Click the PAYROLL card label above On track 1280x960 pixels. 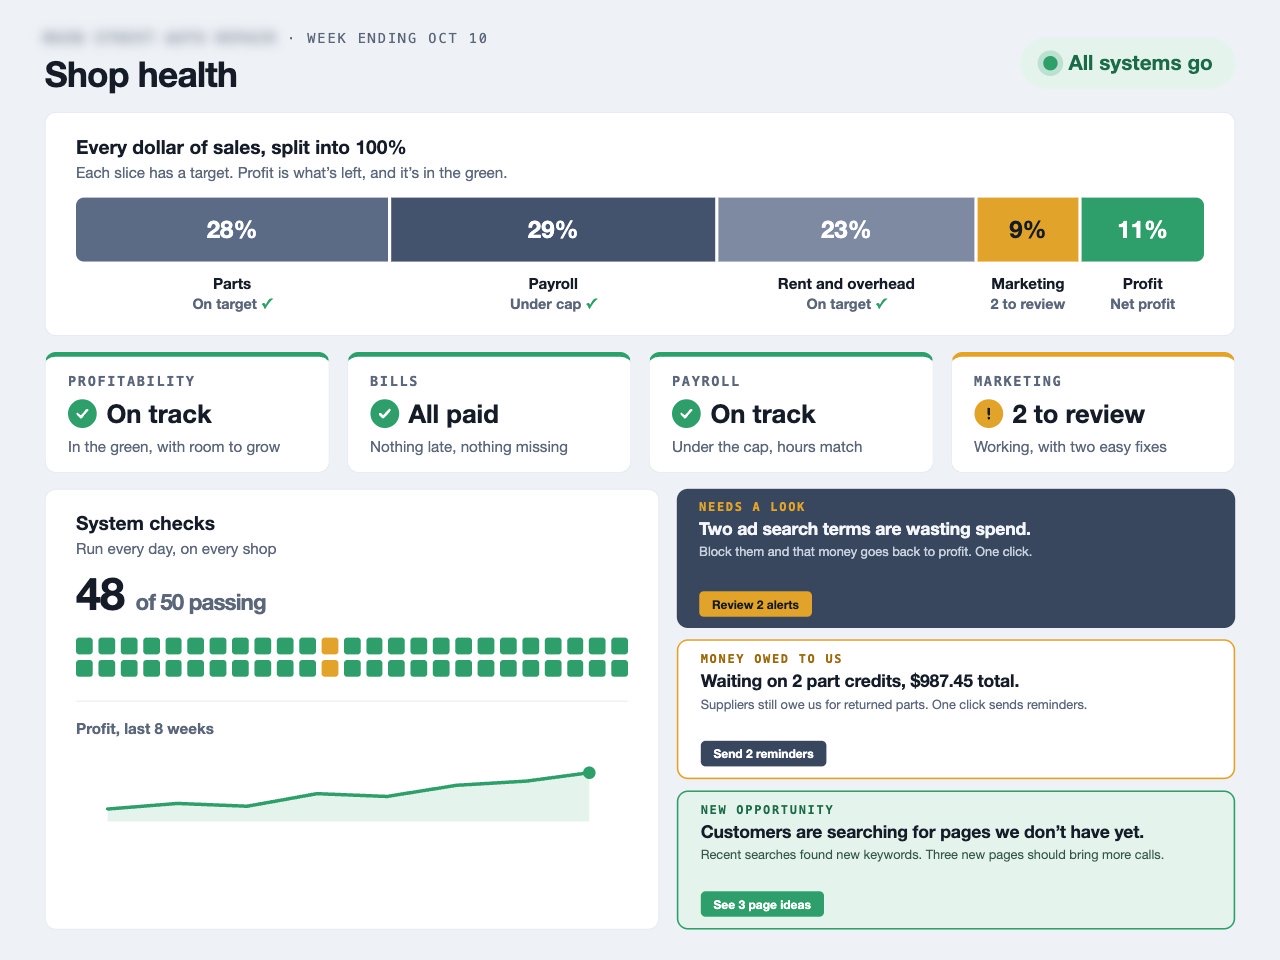pyautogui.click(x=706, y=381)
